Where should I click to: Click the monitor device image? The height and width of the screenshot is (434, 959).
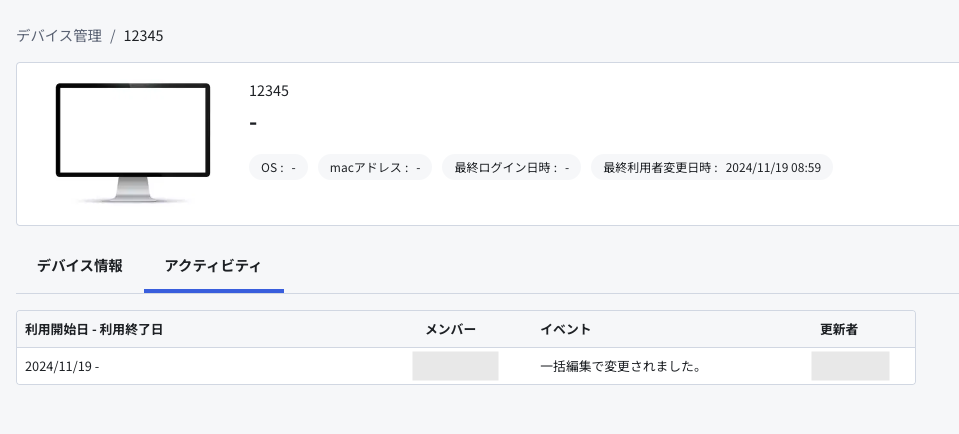133,143
